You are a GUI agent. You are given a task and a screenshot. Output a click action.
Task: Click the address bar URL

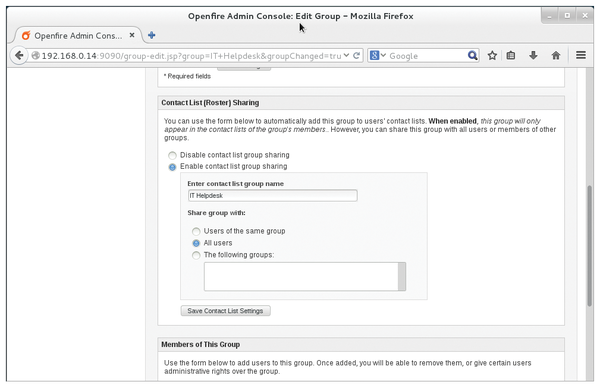point(191,56)
